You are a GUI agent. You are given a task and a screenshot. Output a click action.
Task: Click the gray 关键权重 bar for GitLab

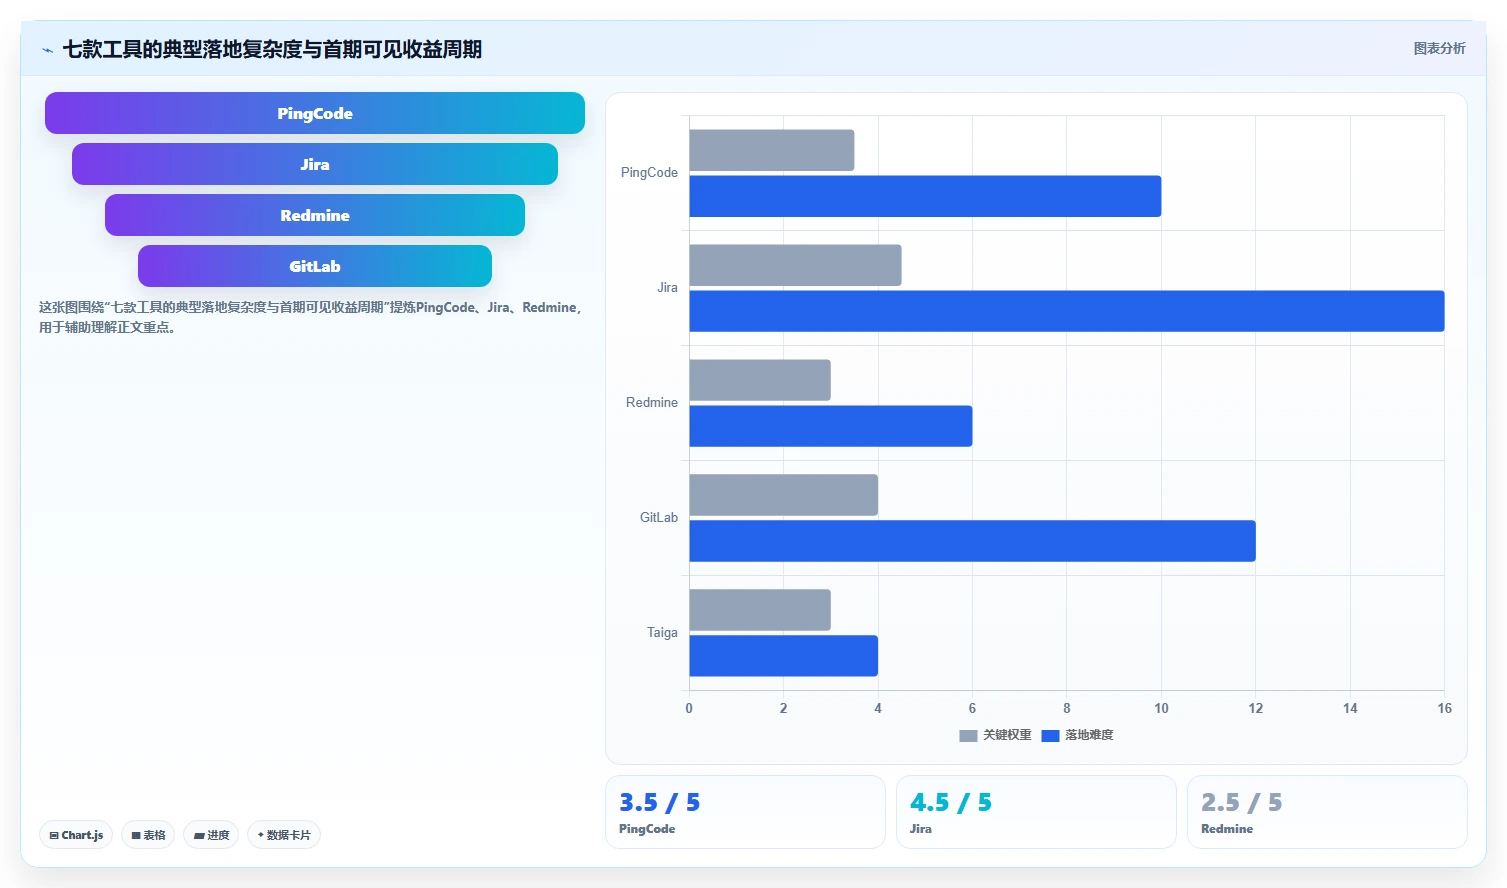tap(784, 495)
